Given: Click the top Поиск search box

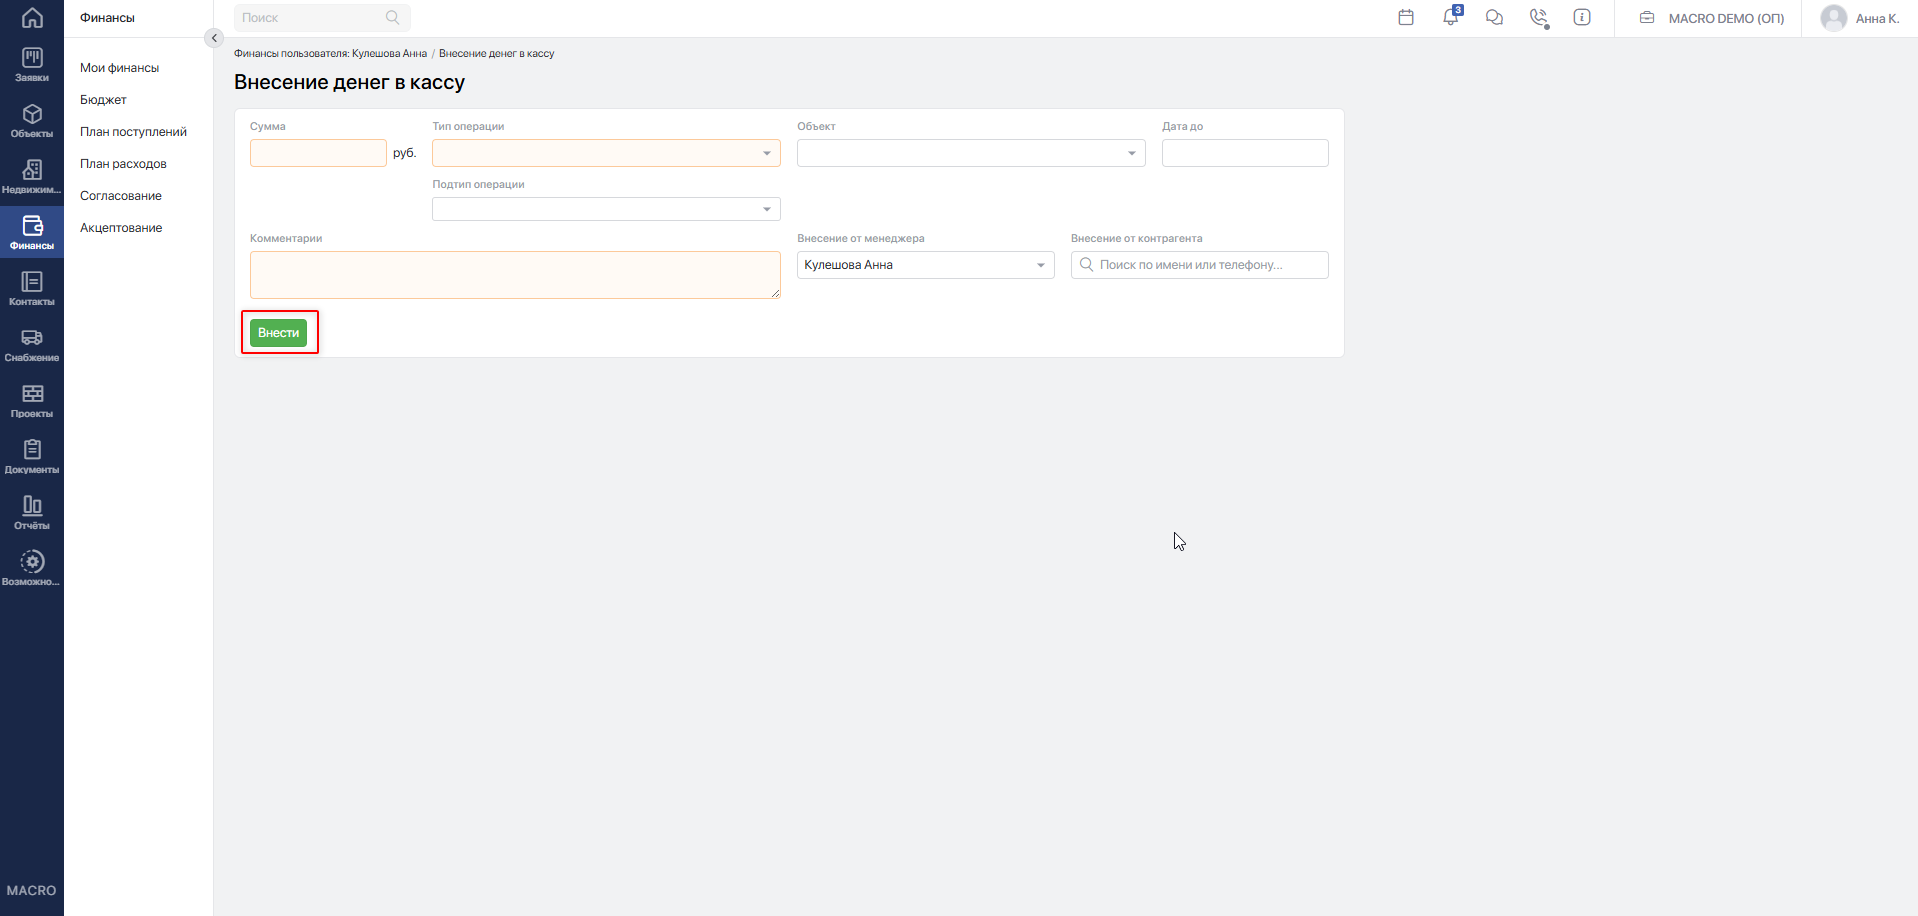Looking at the screenshot, I should click(x=322, y=17).
